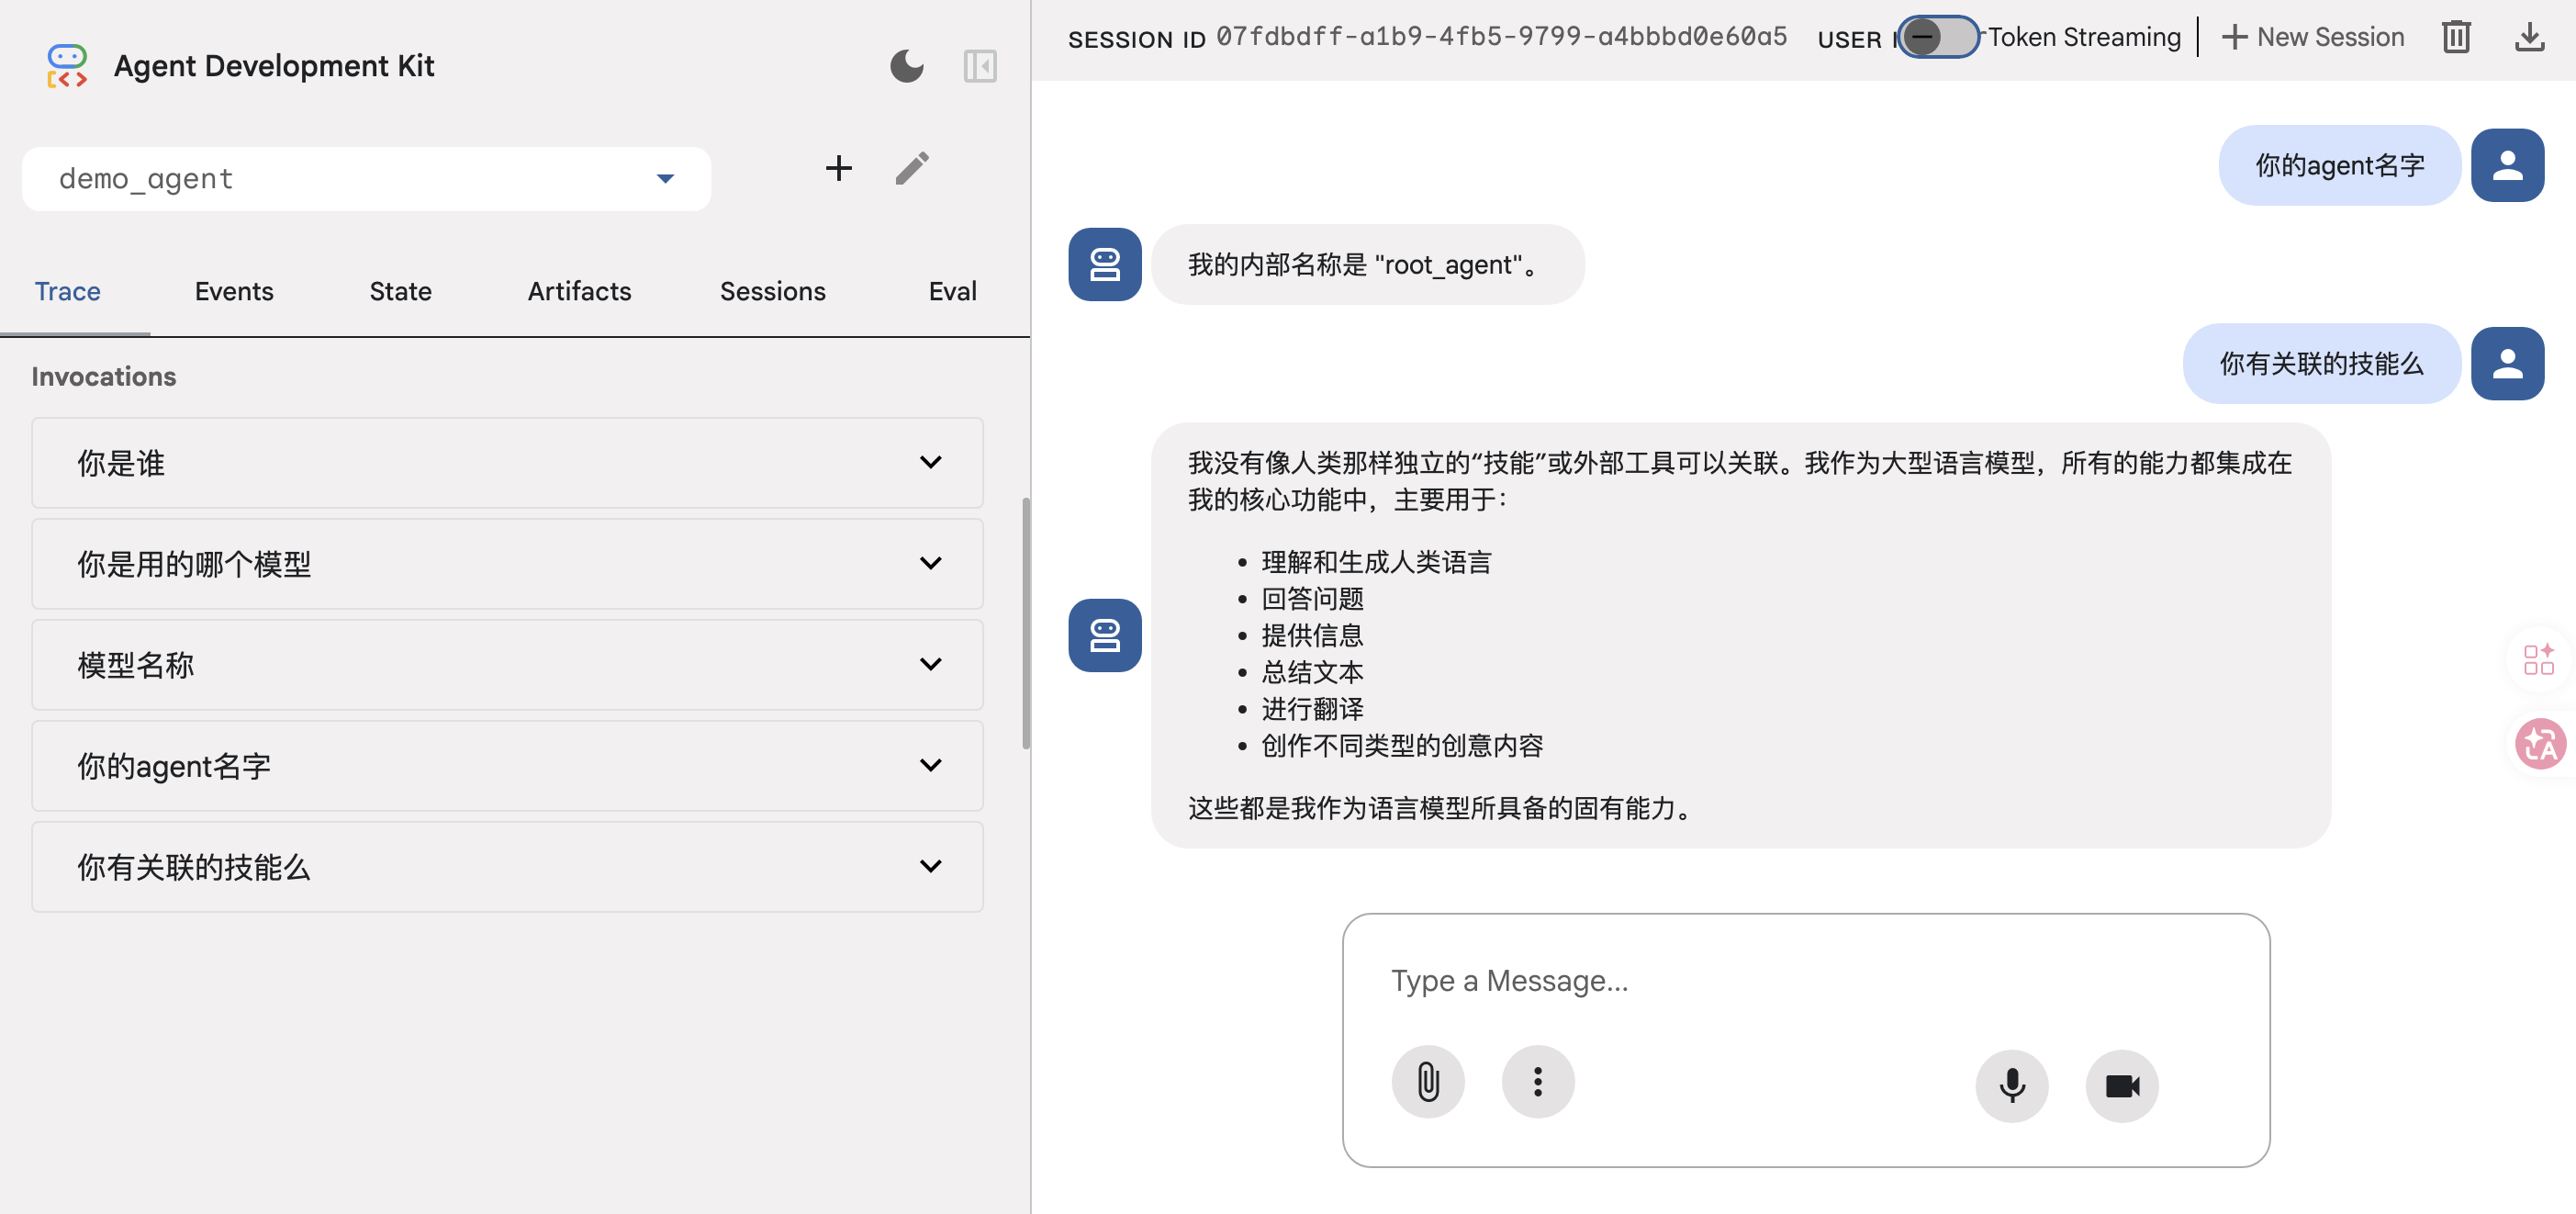Click the 你有关联的技能么 chat bubble
The height and width of the screenshot is (1214, 2576).
point(2322,364)
